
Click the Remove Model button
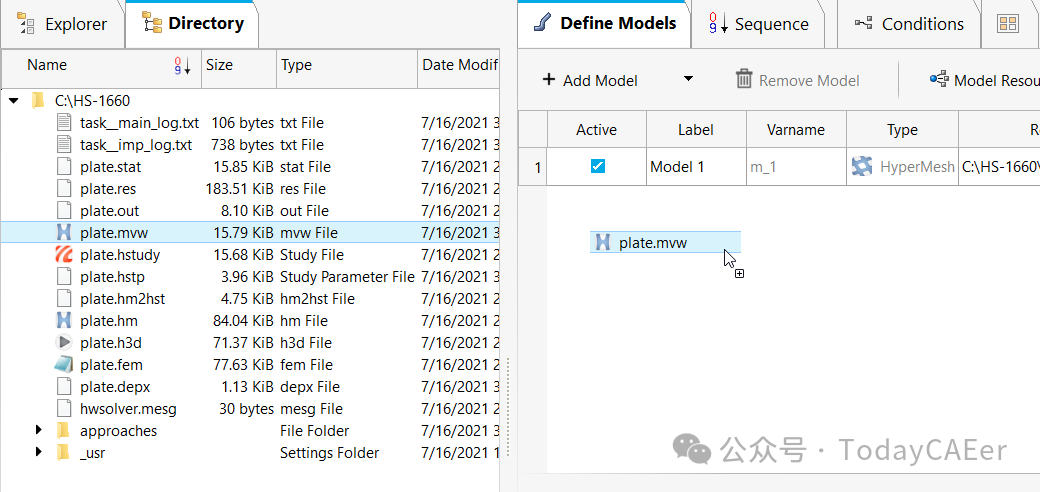[x=797, y=80]
